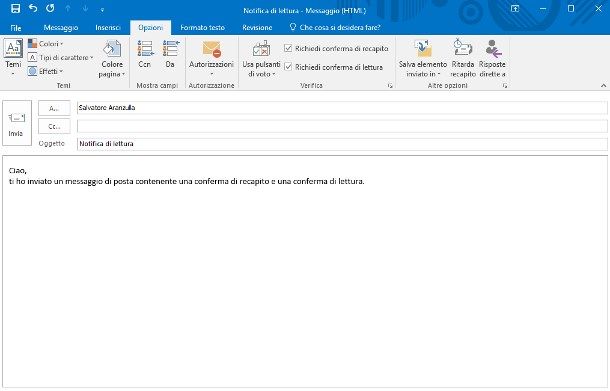This screenshot has height=391, width=610.
Task: Redo action with the circular arrow icon
Action: [50, 9]
